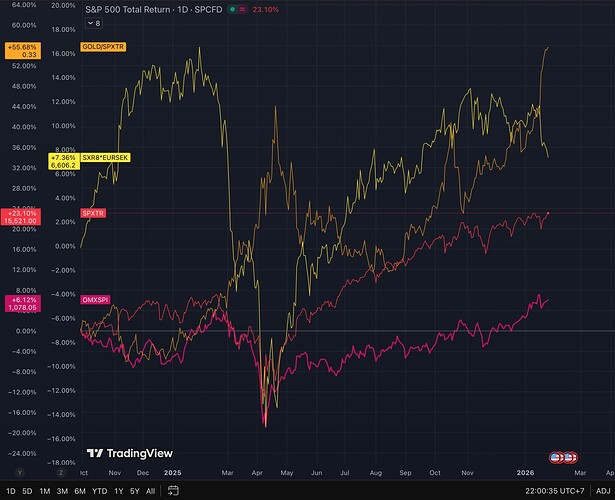Click the S&P 500 Total Return title
Viewport: 615px width, 500px height.
[128, 9]
